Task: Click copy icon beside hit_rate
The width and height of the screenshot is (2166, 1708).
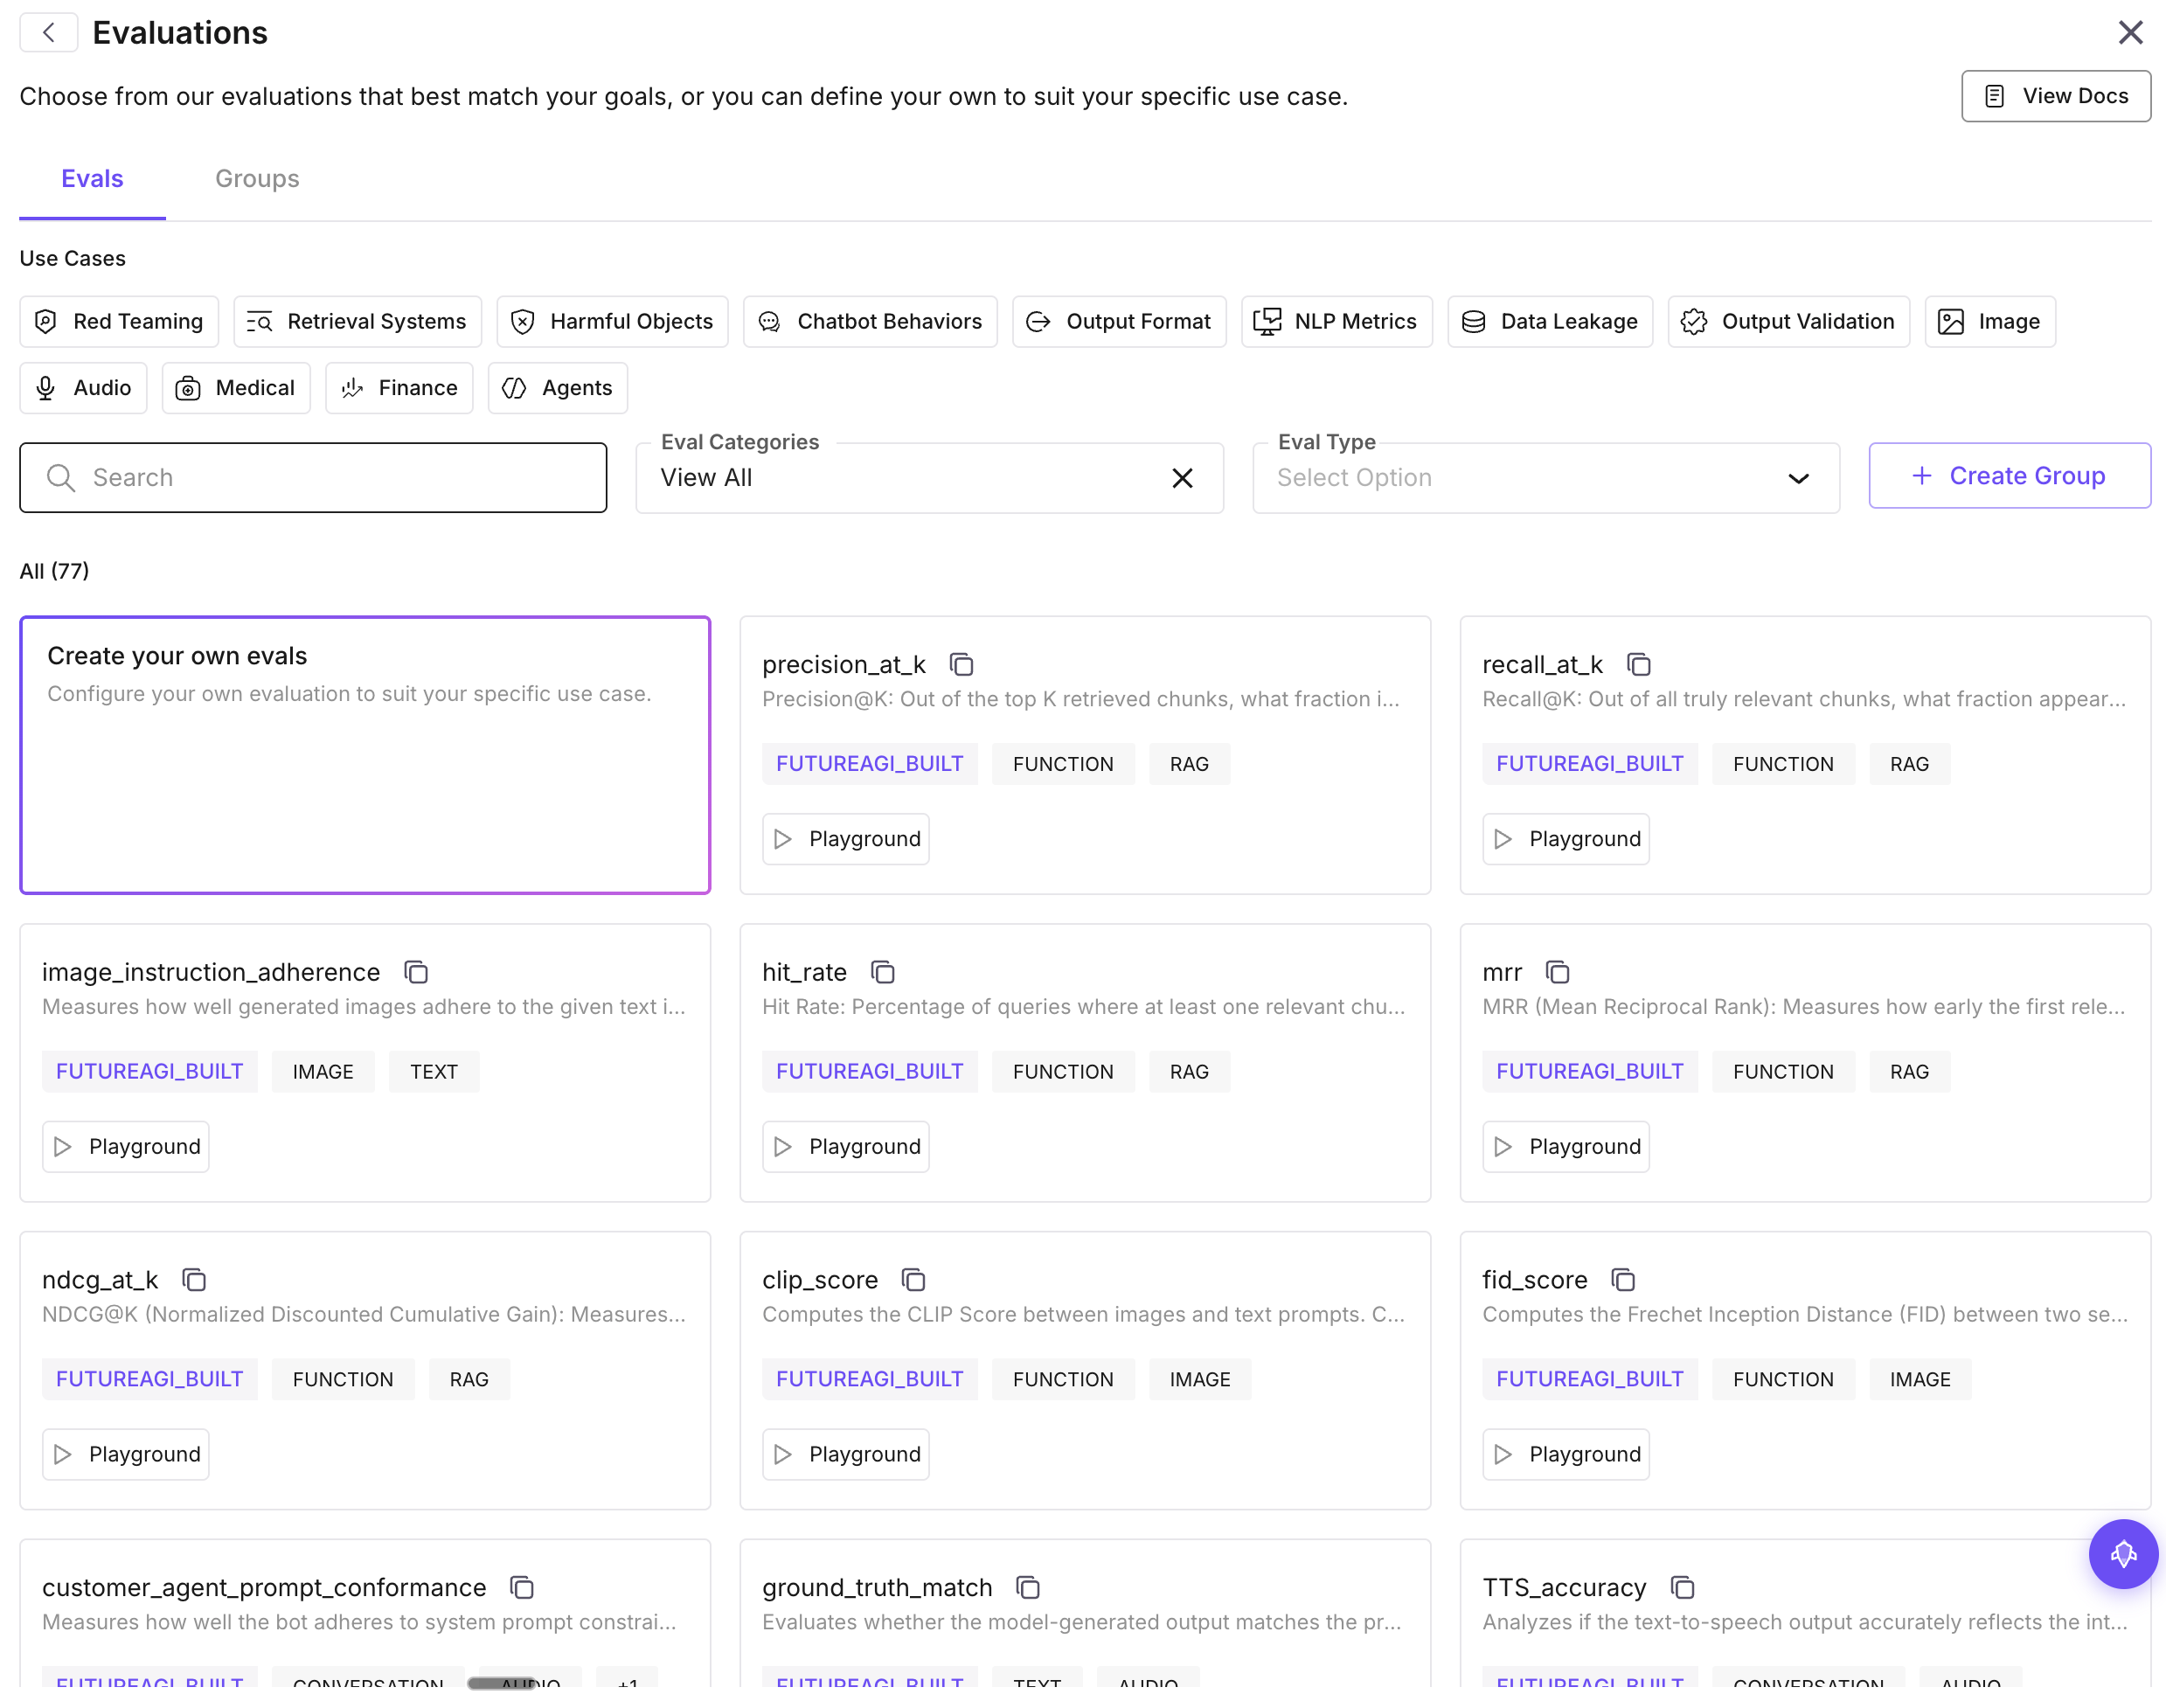Action: (x=882, y=972)
